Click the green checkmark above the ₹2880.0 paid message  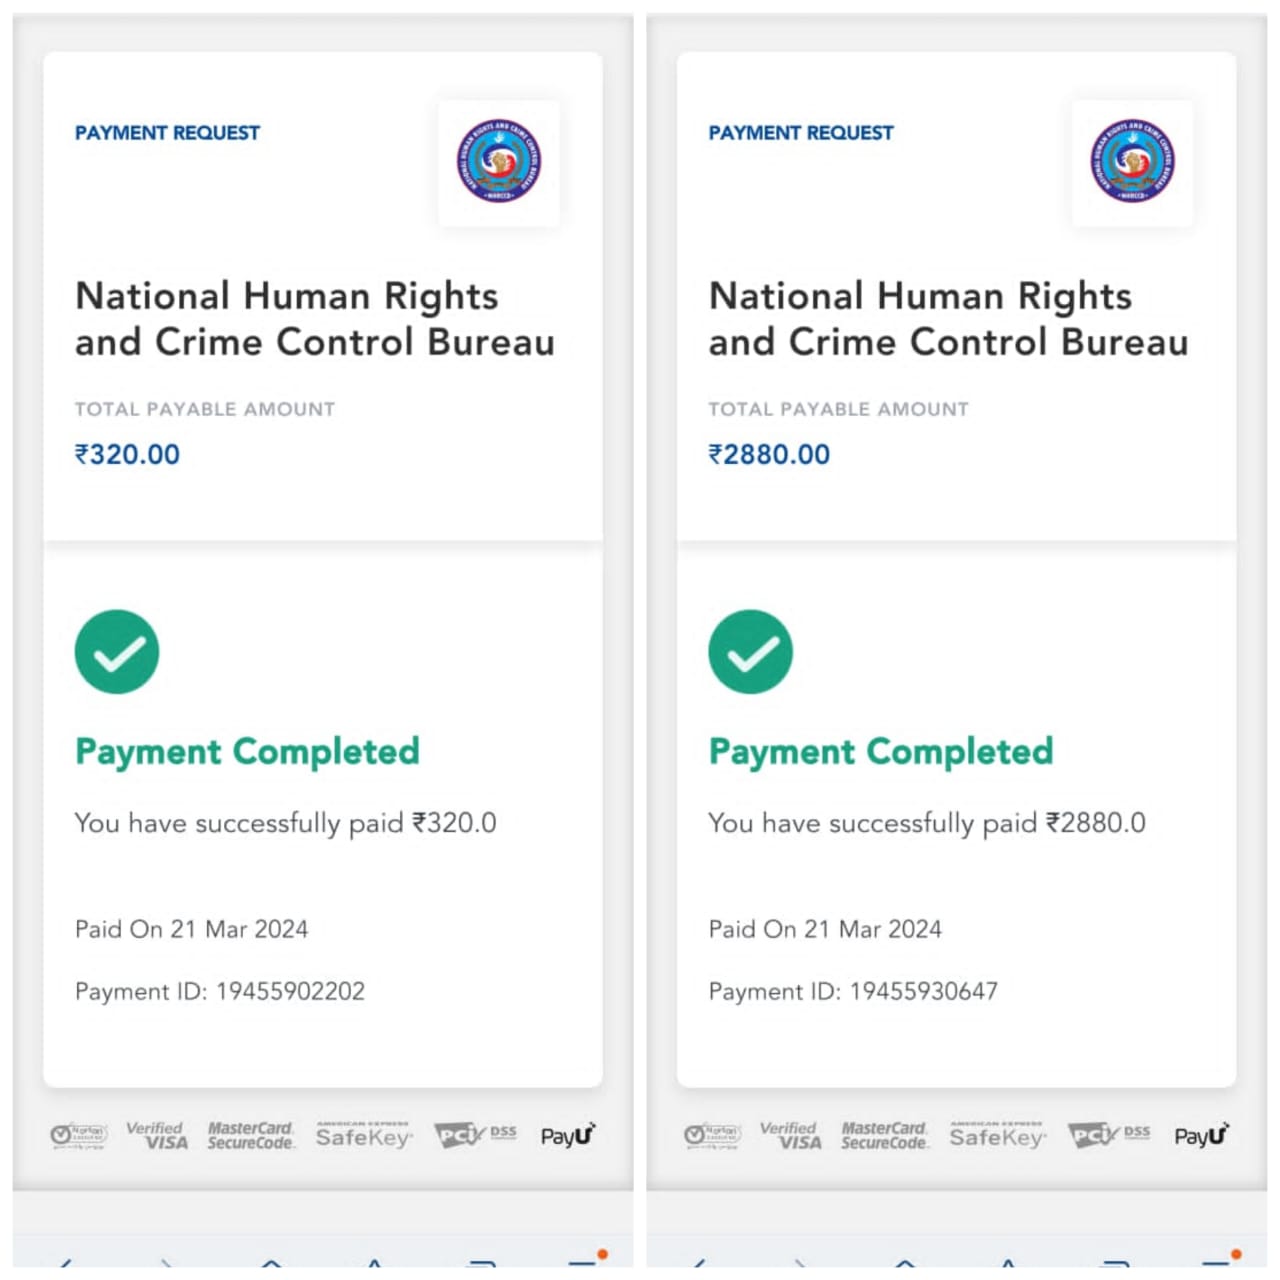(751, 652)
